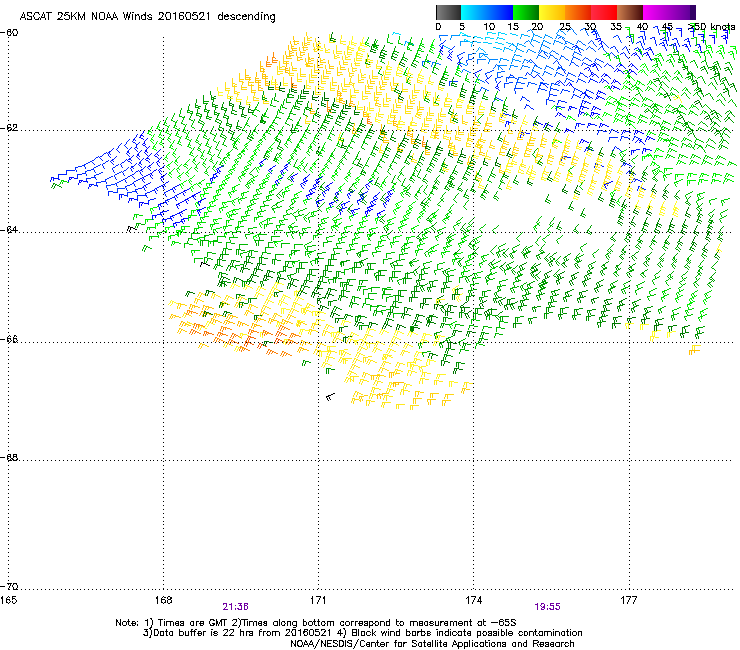Click the 19:55 swath time label
The image size is (740, 650).
547,607
